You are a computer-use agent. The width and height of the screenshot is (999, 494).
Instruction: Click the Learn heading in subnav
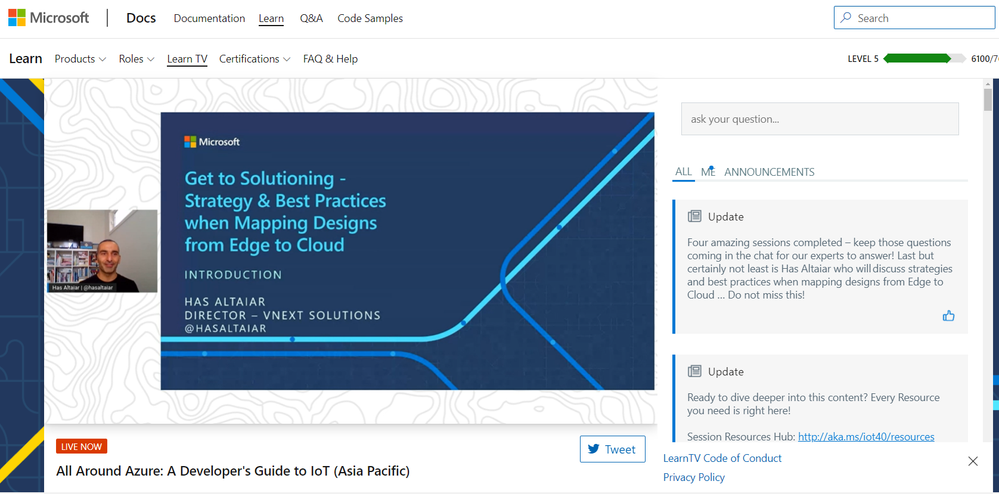pyautogui.click(x=25, y=59)
